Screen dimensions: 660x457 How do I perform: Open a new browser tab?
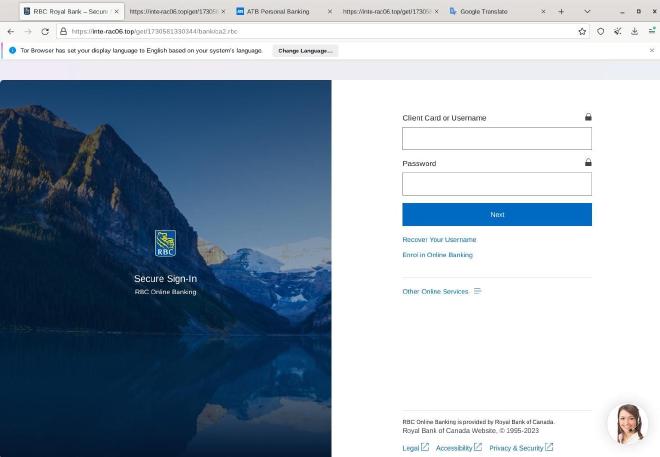[561, 11]
